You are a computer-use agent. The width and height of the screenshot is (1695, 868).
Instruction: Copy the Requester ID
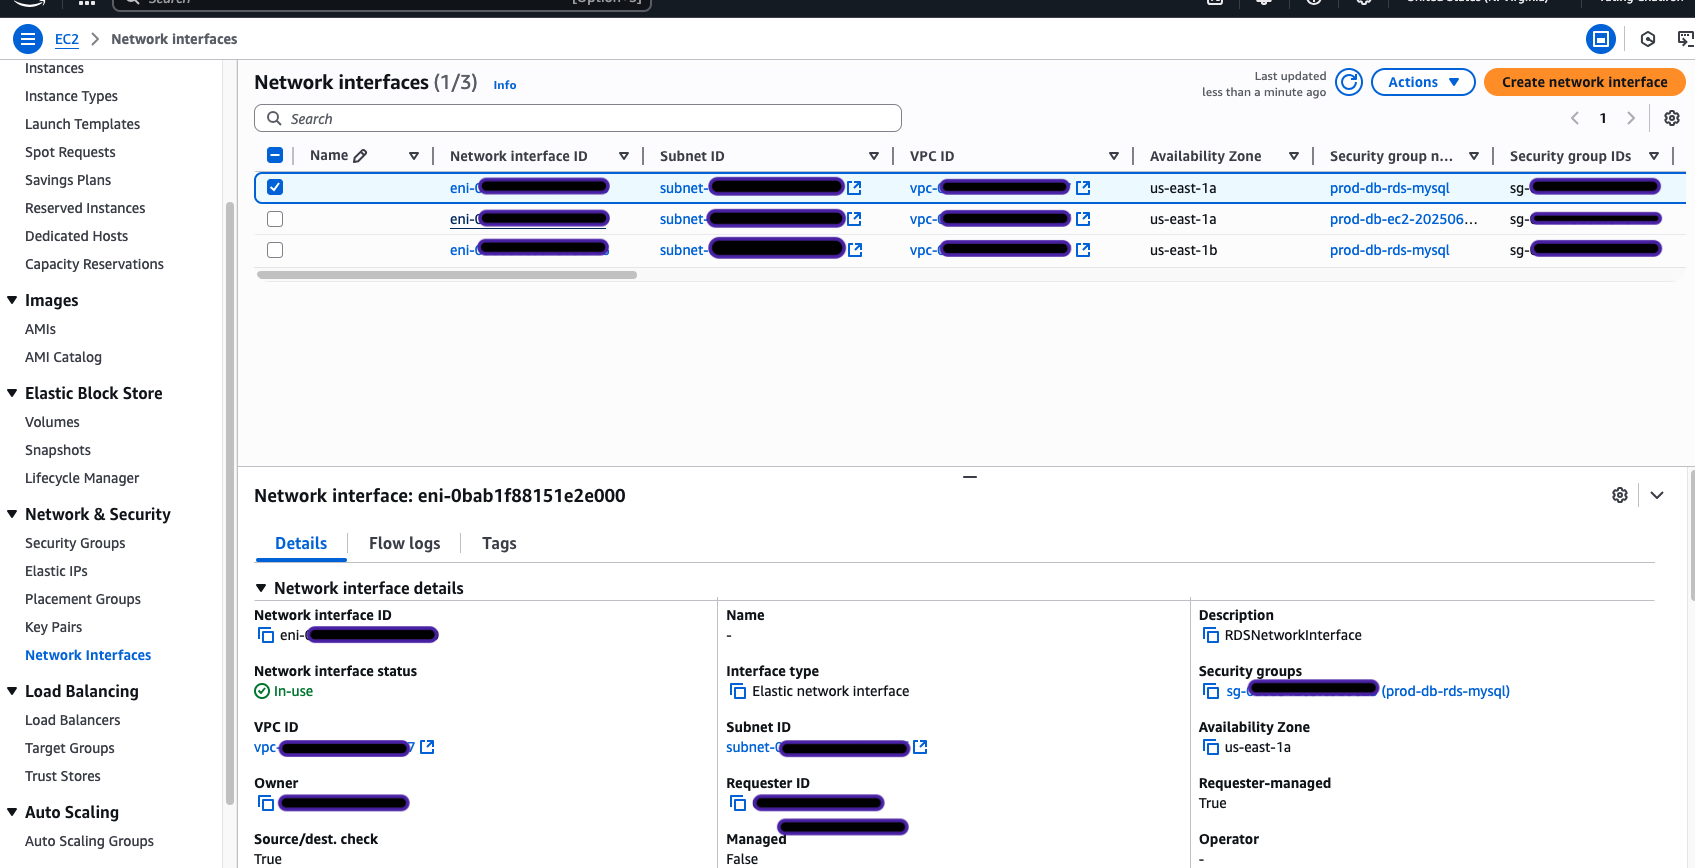(738, 803)
